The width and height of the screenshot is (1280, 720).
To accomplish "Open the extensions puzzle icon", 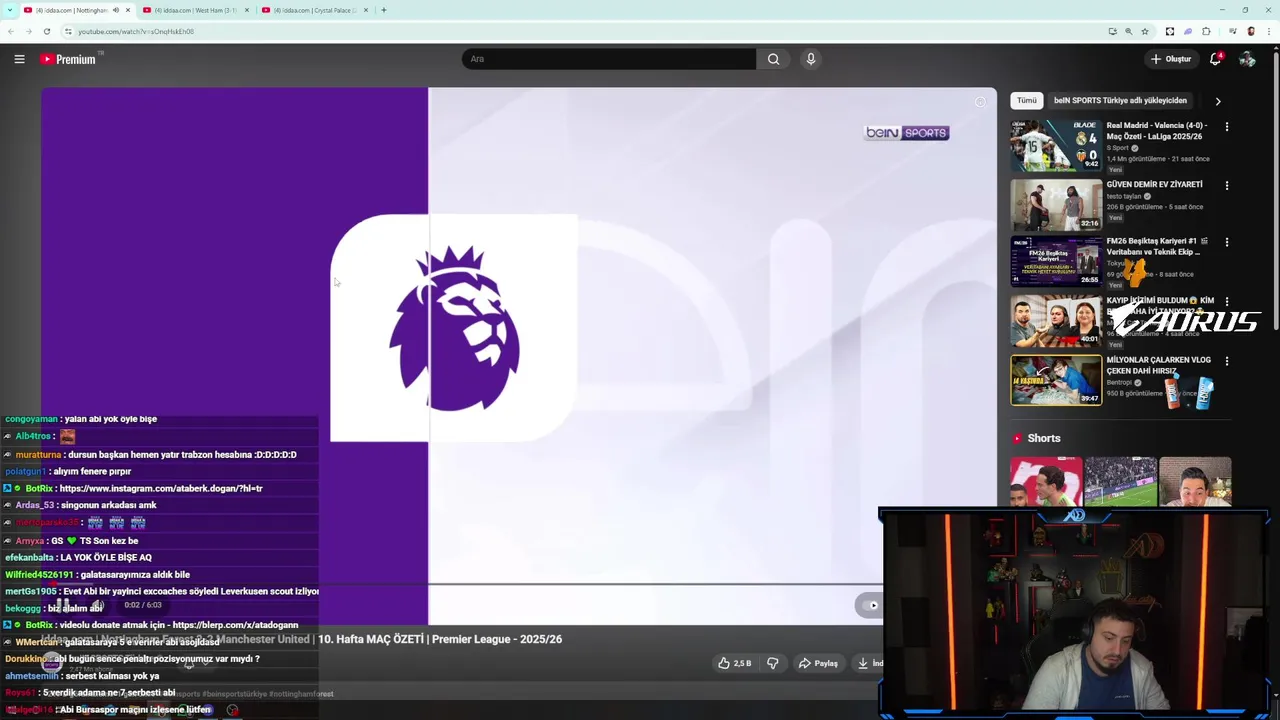I will tap(1206, 31).
